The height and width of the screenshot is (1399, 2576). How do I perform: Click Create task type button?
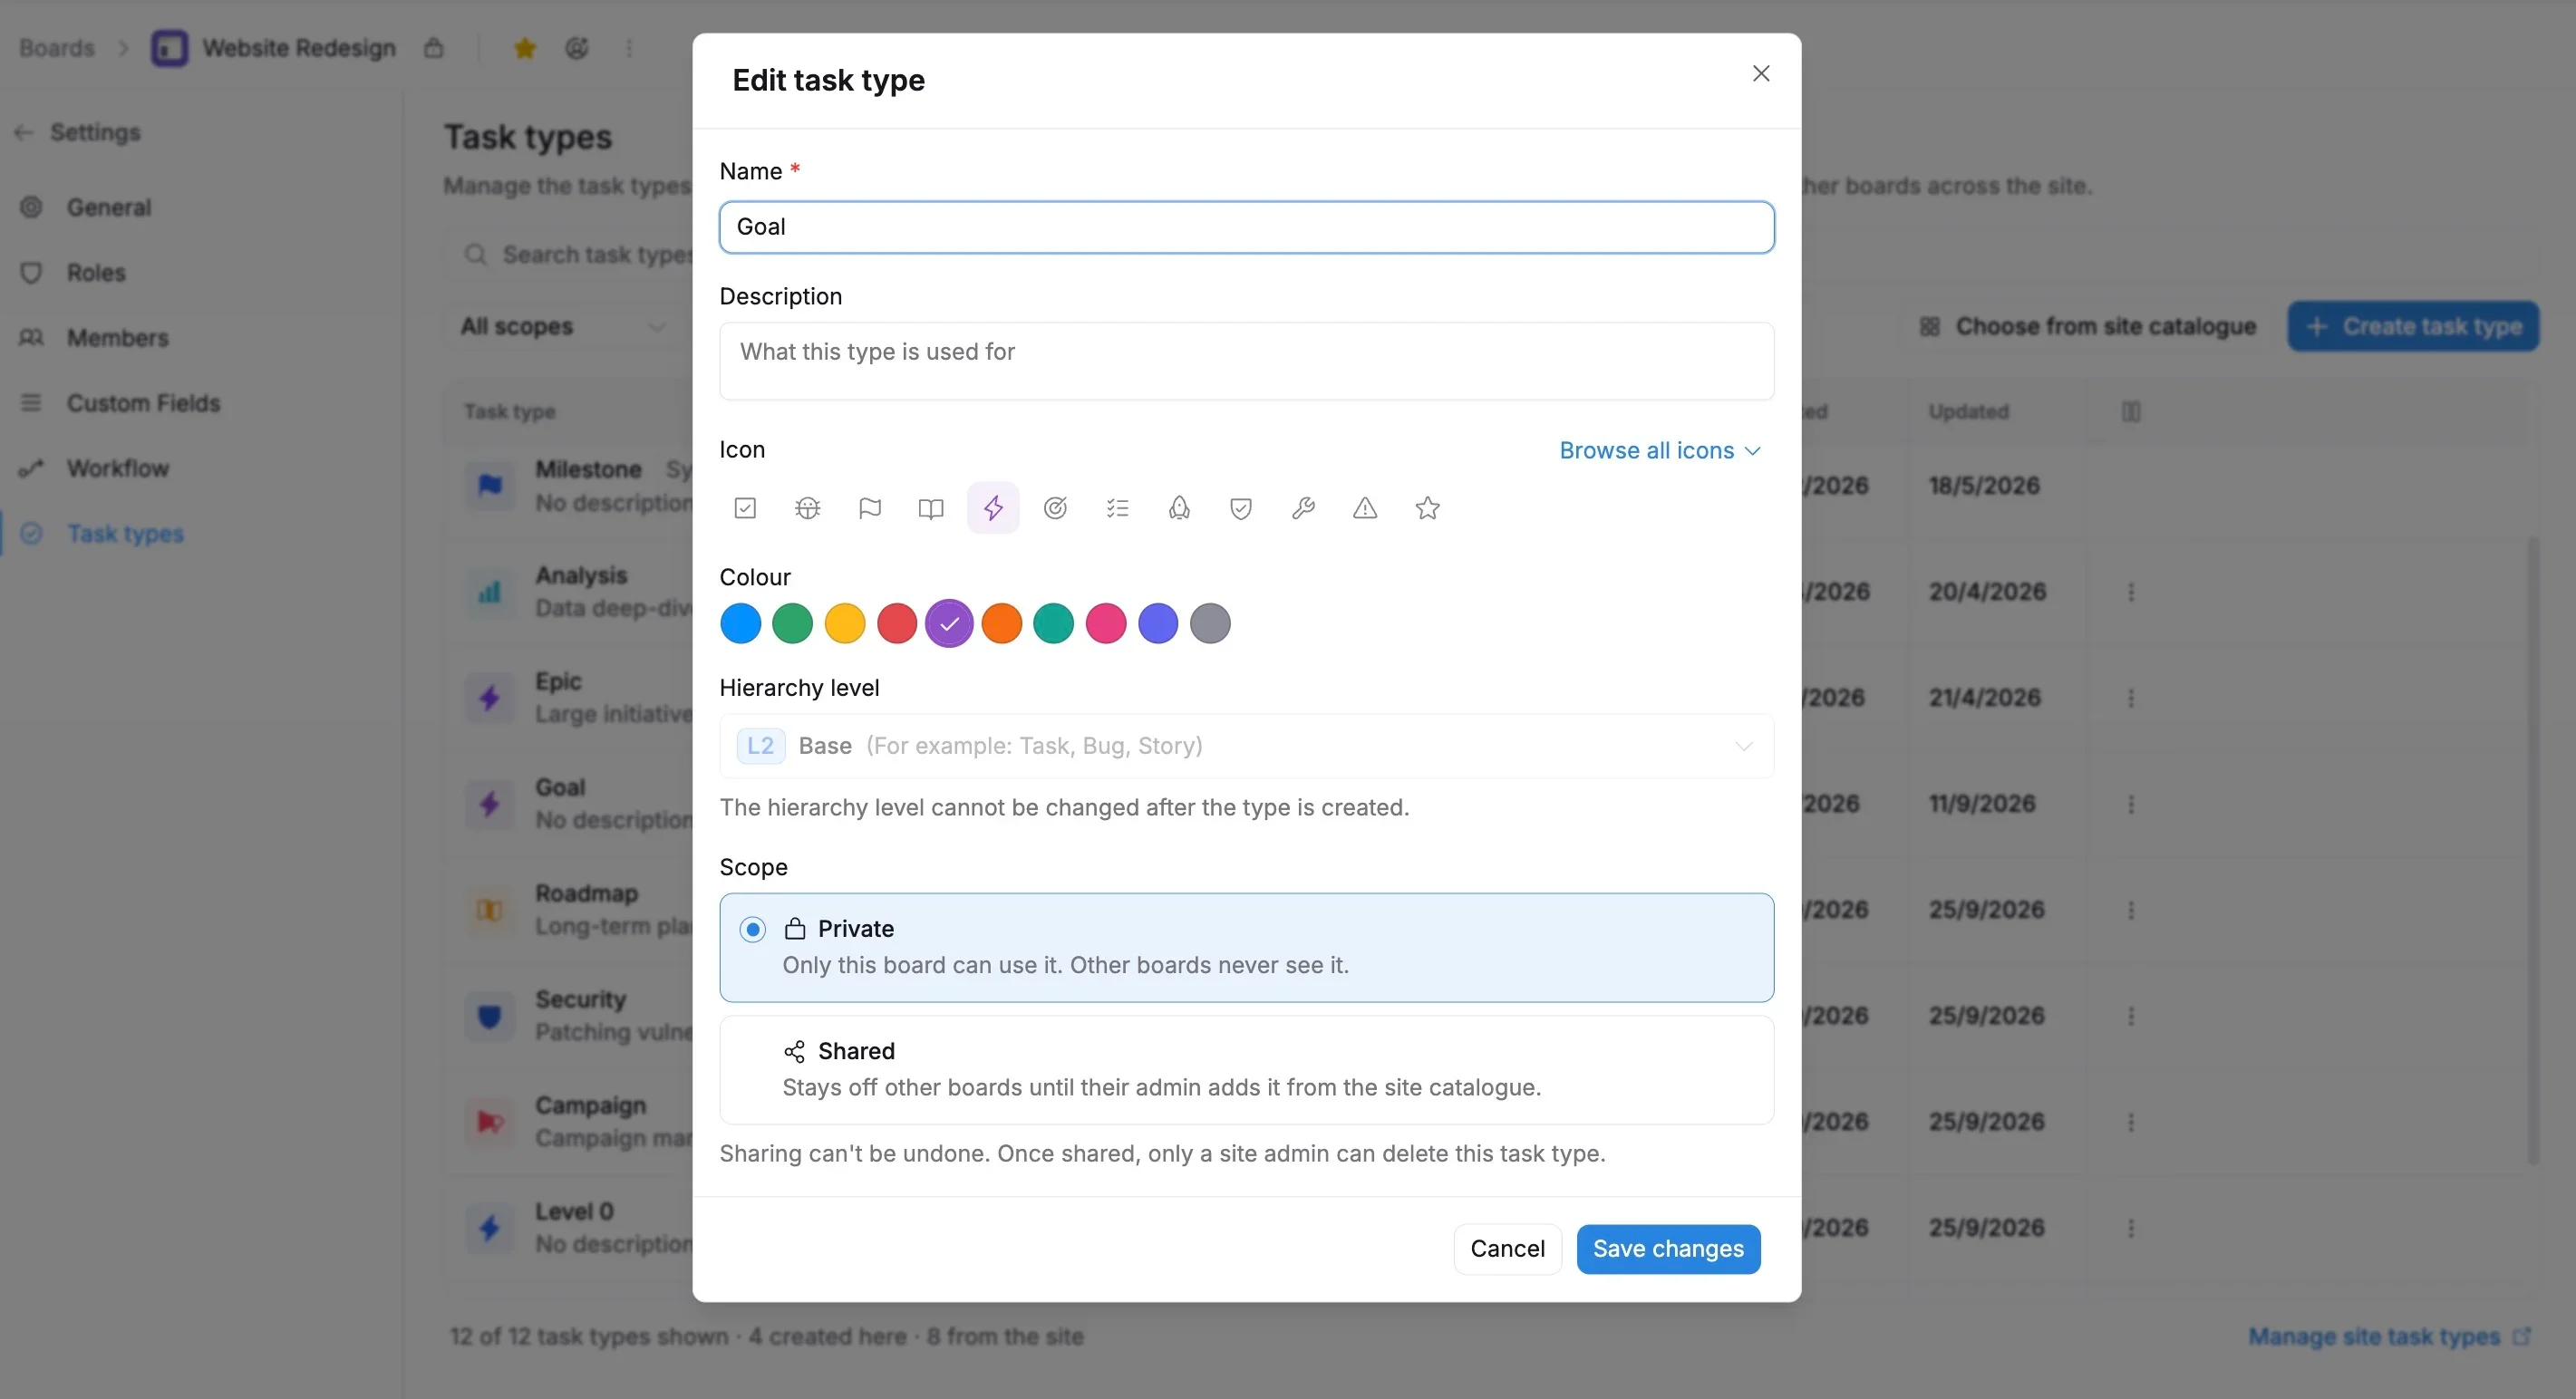pyautogui.click(x=2413, y=326)
